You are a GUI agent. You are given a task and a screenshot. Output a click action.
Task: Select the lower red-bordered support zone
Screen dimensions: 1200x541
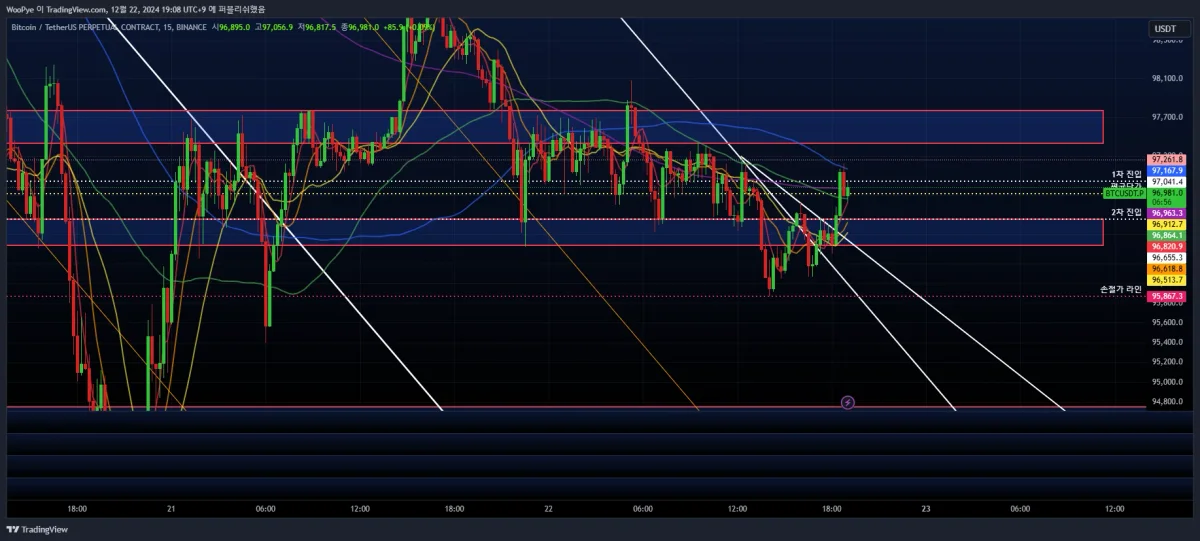[x=554, y=232]
